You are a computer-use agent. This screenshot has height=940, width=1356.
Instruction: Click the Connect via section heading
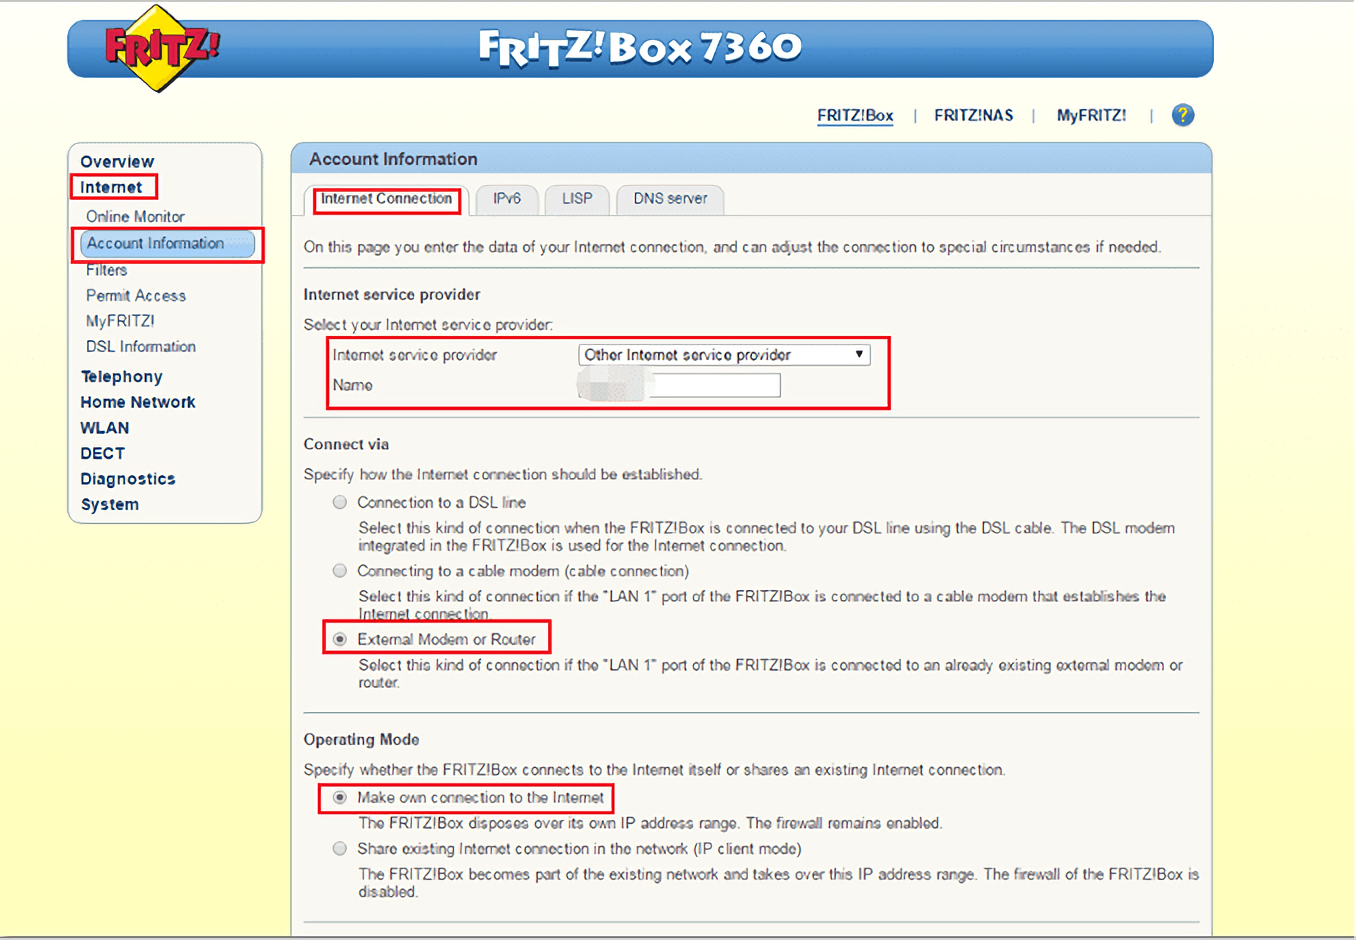tap(346, 445)
